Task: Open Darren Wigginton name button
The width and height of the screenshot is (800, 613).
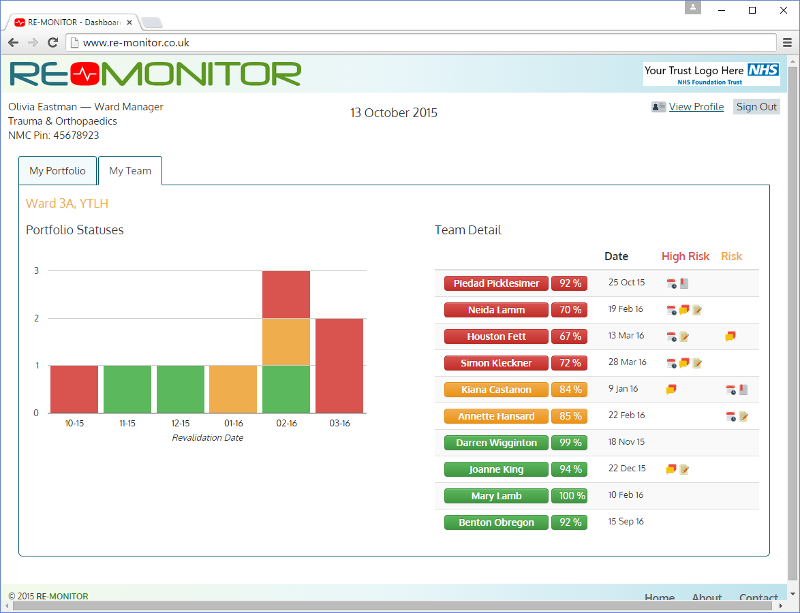Action: click(x=496, y=443)
